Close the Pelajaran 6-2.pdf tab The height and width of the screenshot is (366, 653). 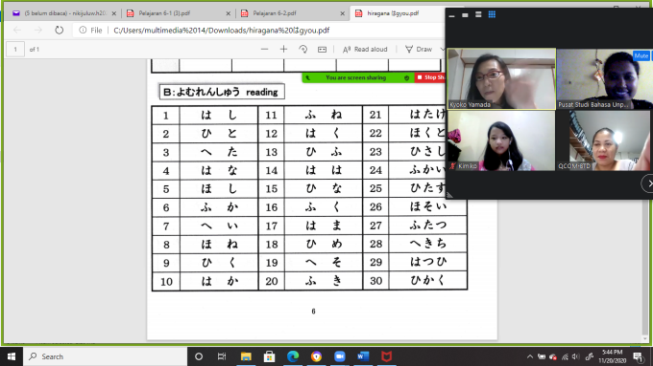[342, 13]
